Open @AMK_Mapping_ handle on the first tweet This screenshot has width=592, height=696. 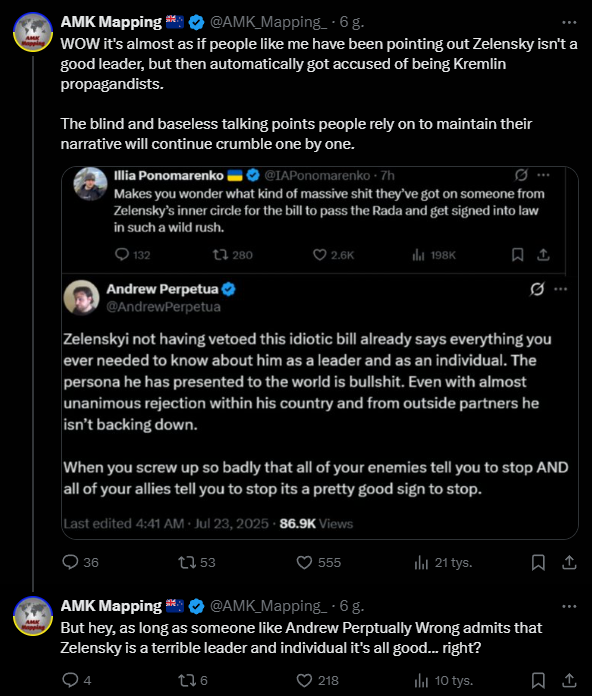(268, 22)
